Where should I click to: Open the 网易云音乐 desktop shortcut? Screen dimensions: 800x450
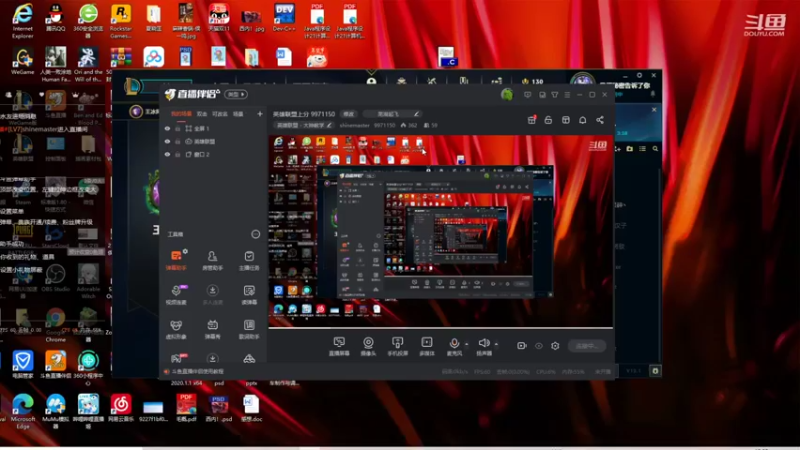121,408
